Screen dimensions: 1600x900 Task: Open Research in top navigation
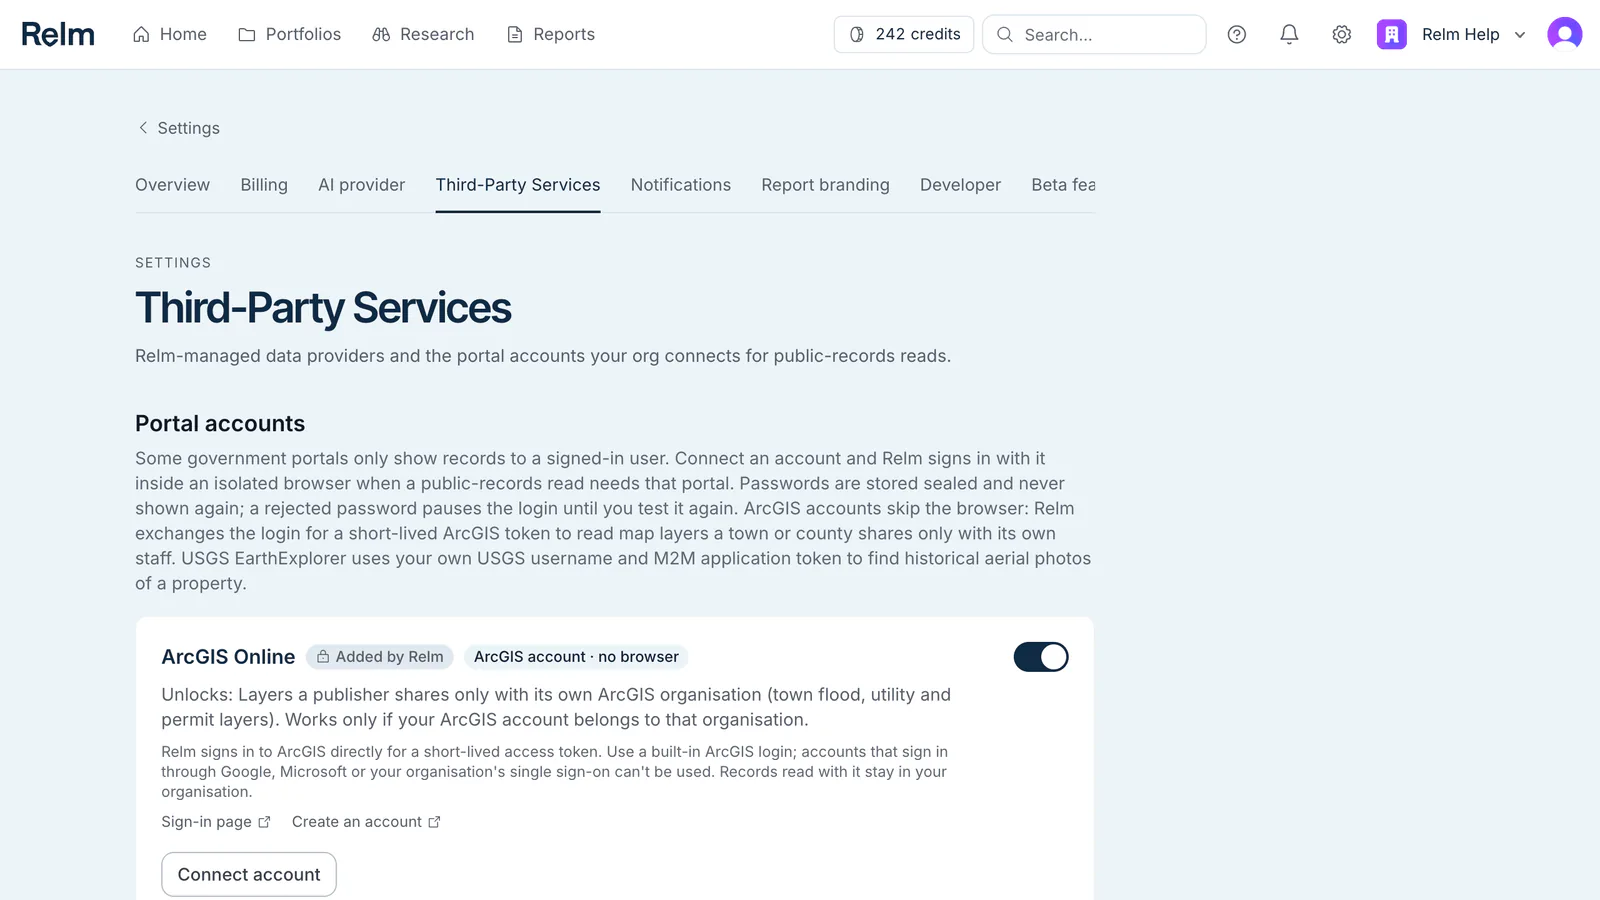click(423, 34)
